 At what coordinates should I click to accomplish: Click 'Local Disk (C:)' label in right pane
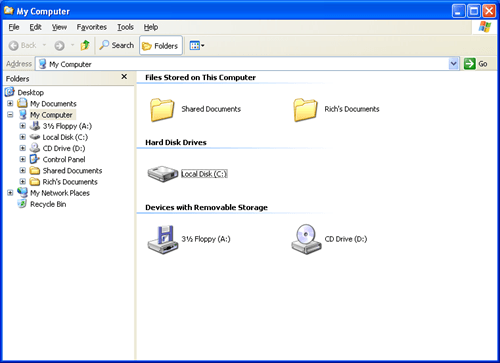[x=204, y=174]
